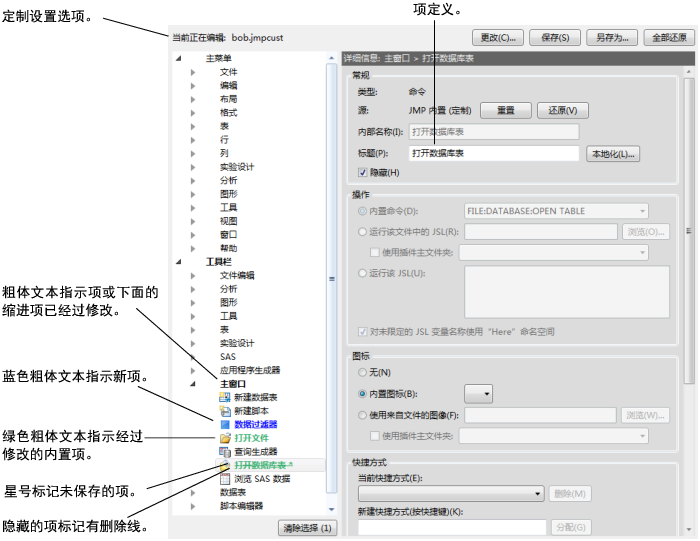The height and width of the screenshot is (541, 700).
Task: Click the 新建数据表 icon in tree
Action: point(225,397)
